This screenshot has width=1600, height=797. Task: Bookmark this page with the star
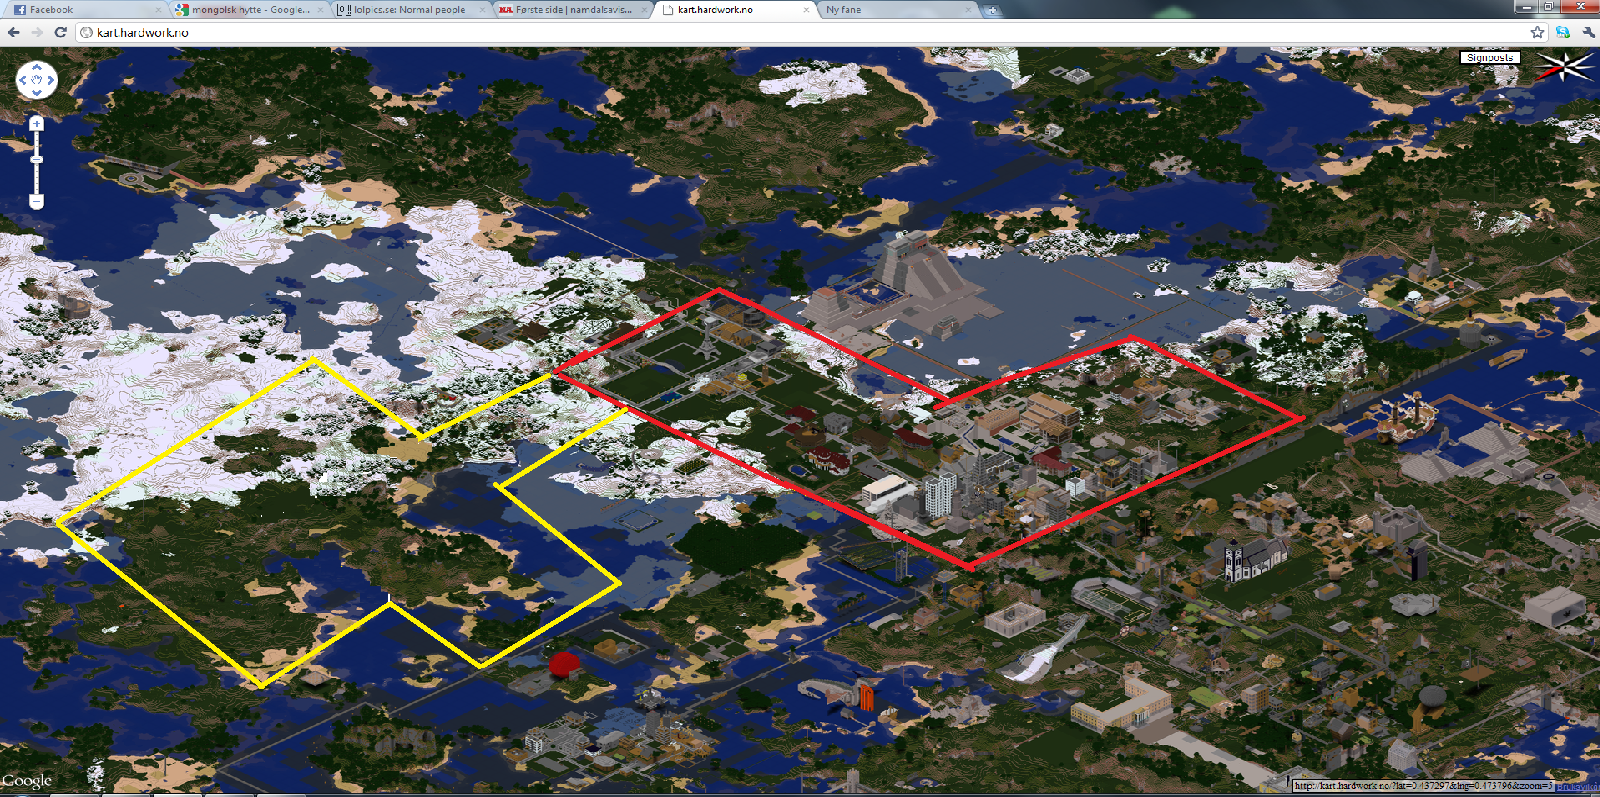[1538, 32]
